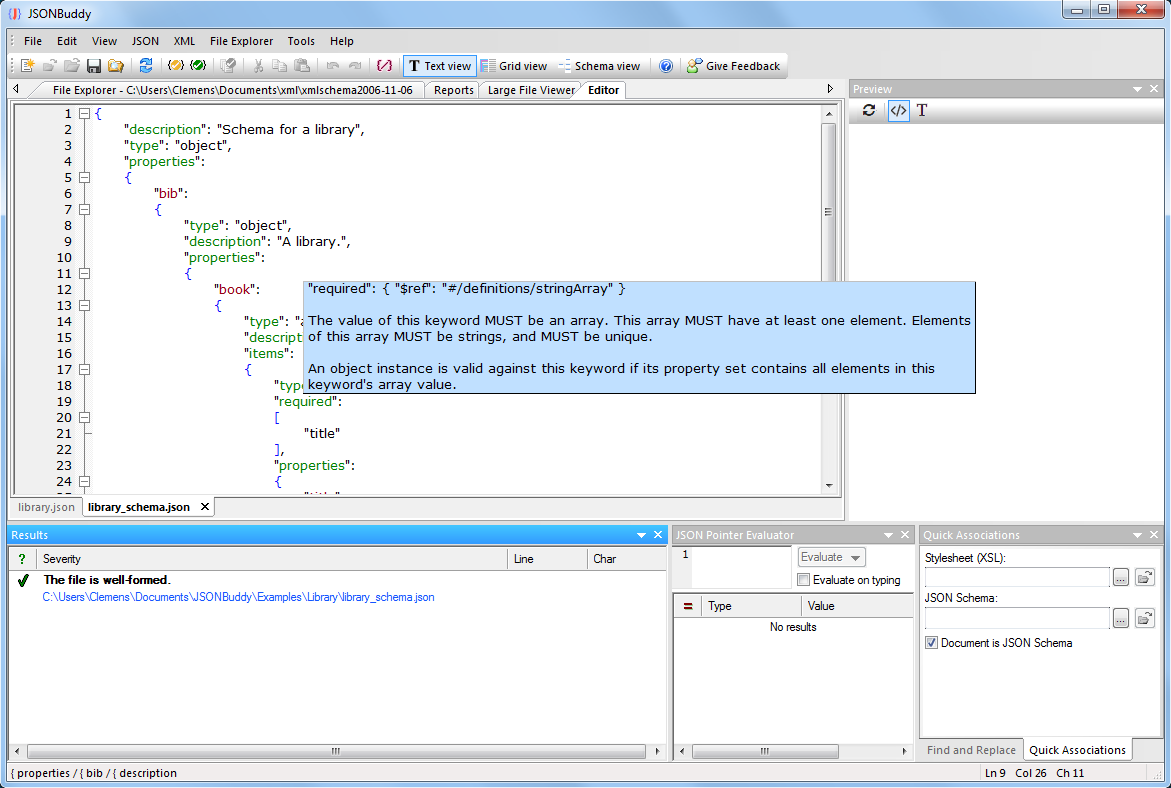Screen dimensions: 1171x788
Task: Open Preview panel options dropdown arrow
Action: click(1137, 89)
